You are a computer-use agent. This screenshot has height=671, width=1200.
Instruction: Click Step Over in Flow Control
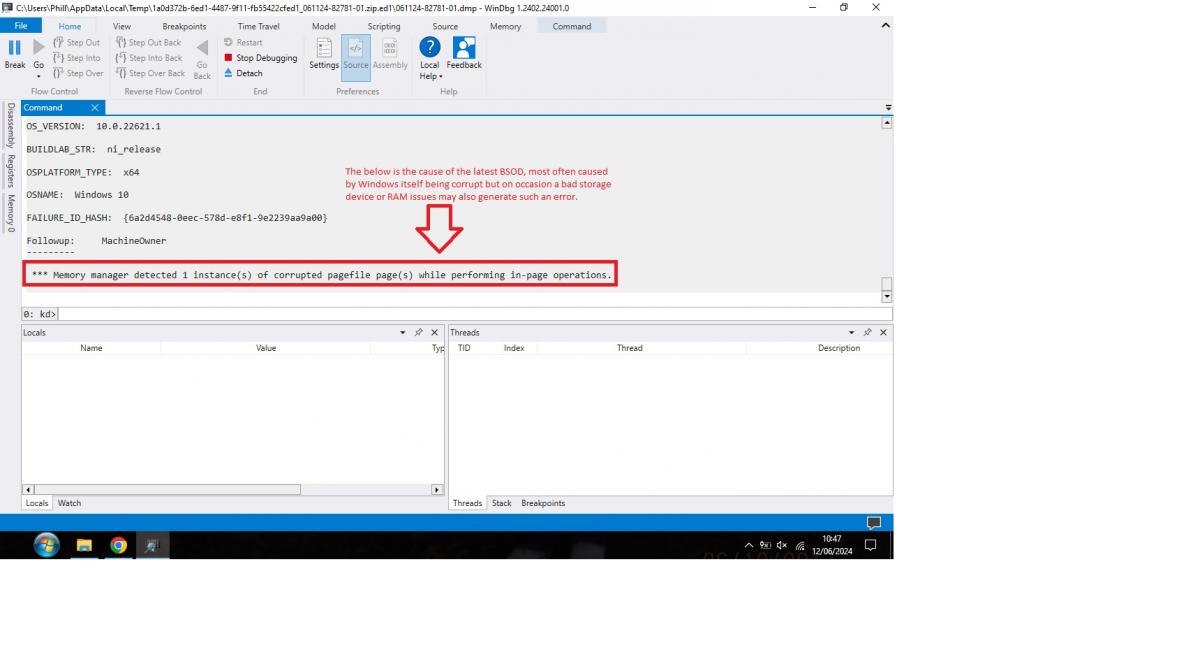pos(78,73)
